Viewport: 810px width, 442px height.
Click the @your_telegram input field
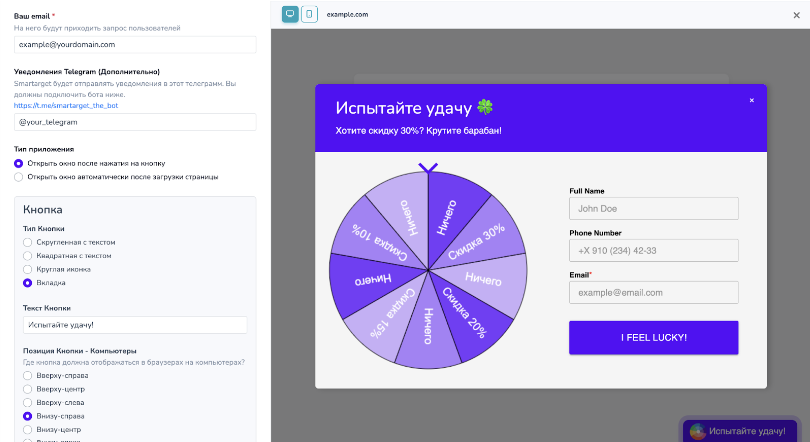point(135,122)
